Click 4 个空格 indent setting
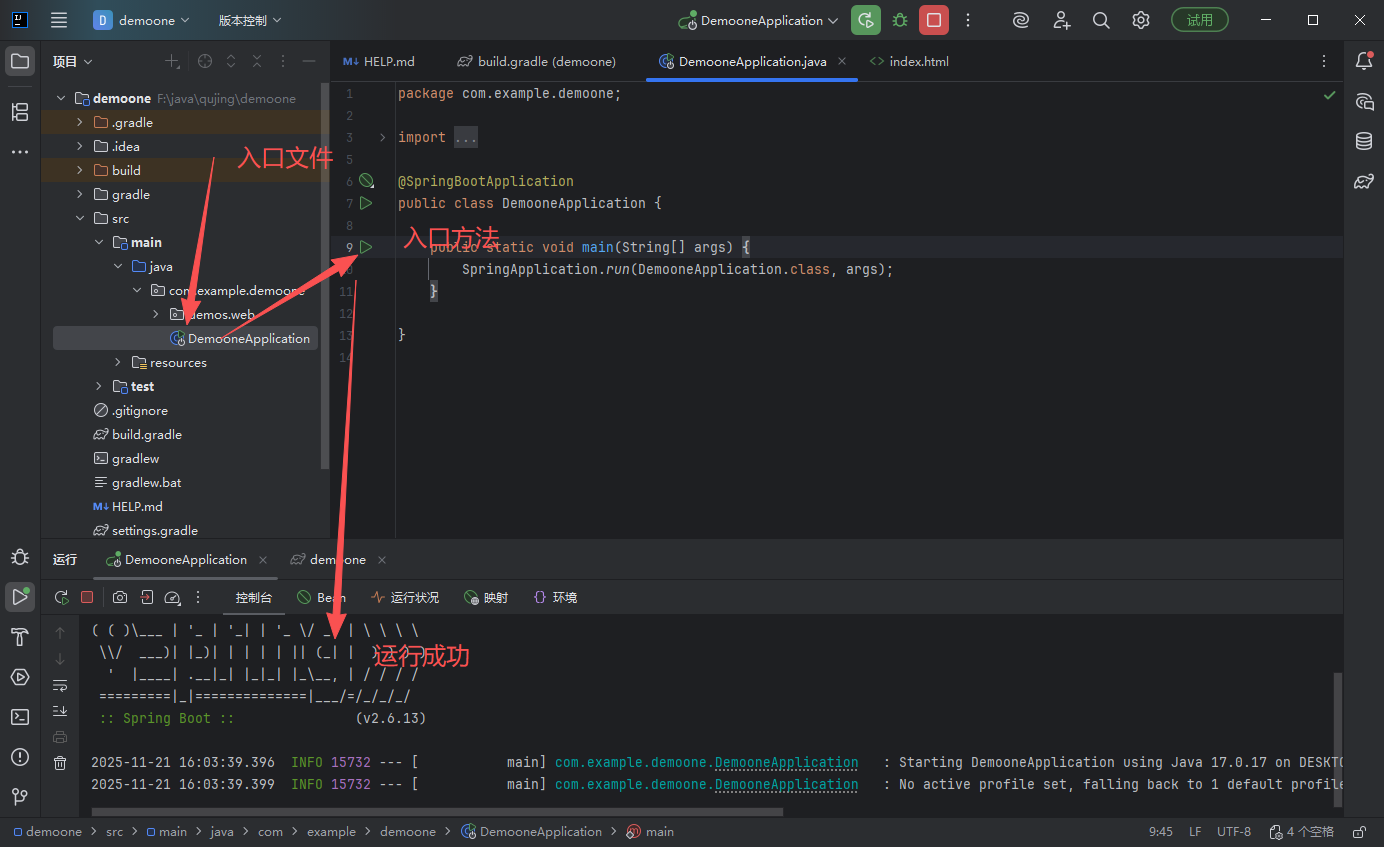1384x847 pixels. tap(1302, 832)
